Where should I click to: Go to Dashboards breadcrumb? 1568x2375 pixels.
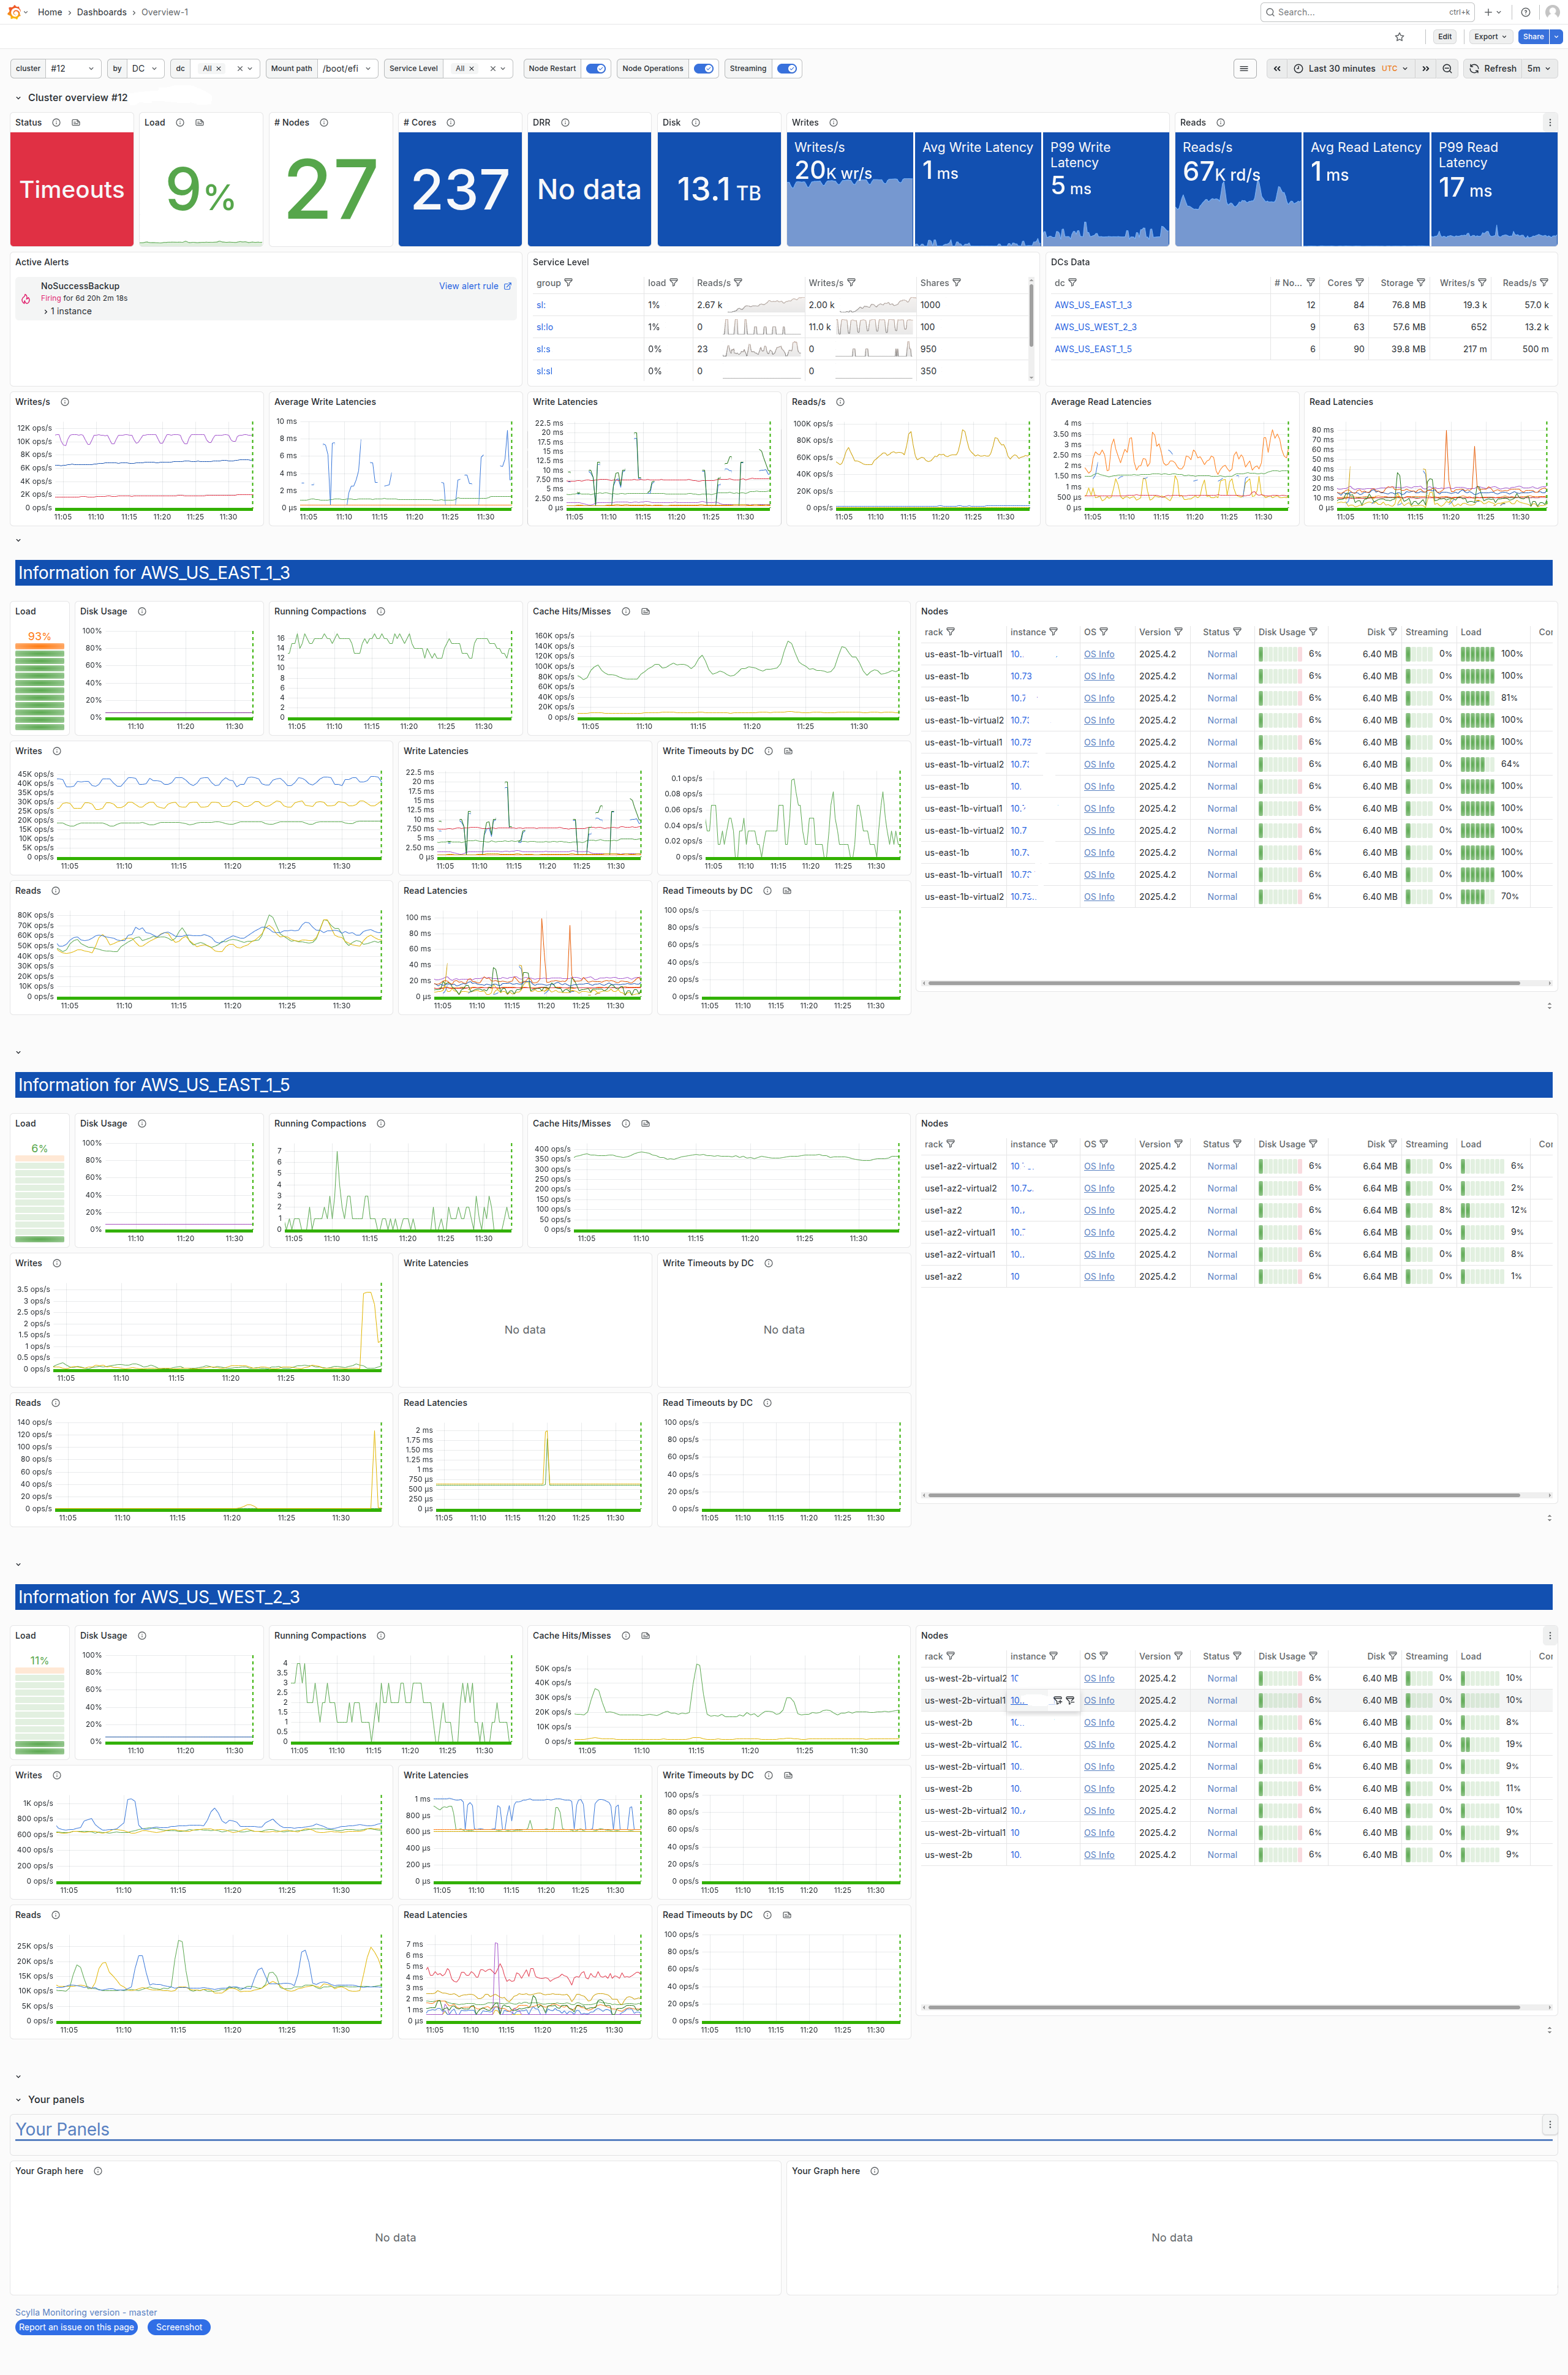tap(101, 12)
